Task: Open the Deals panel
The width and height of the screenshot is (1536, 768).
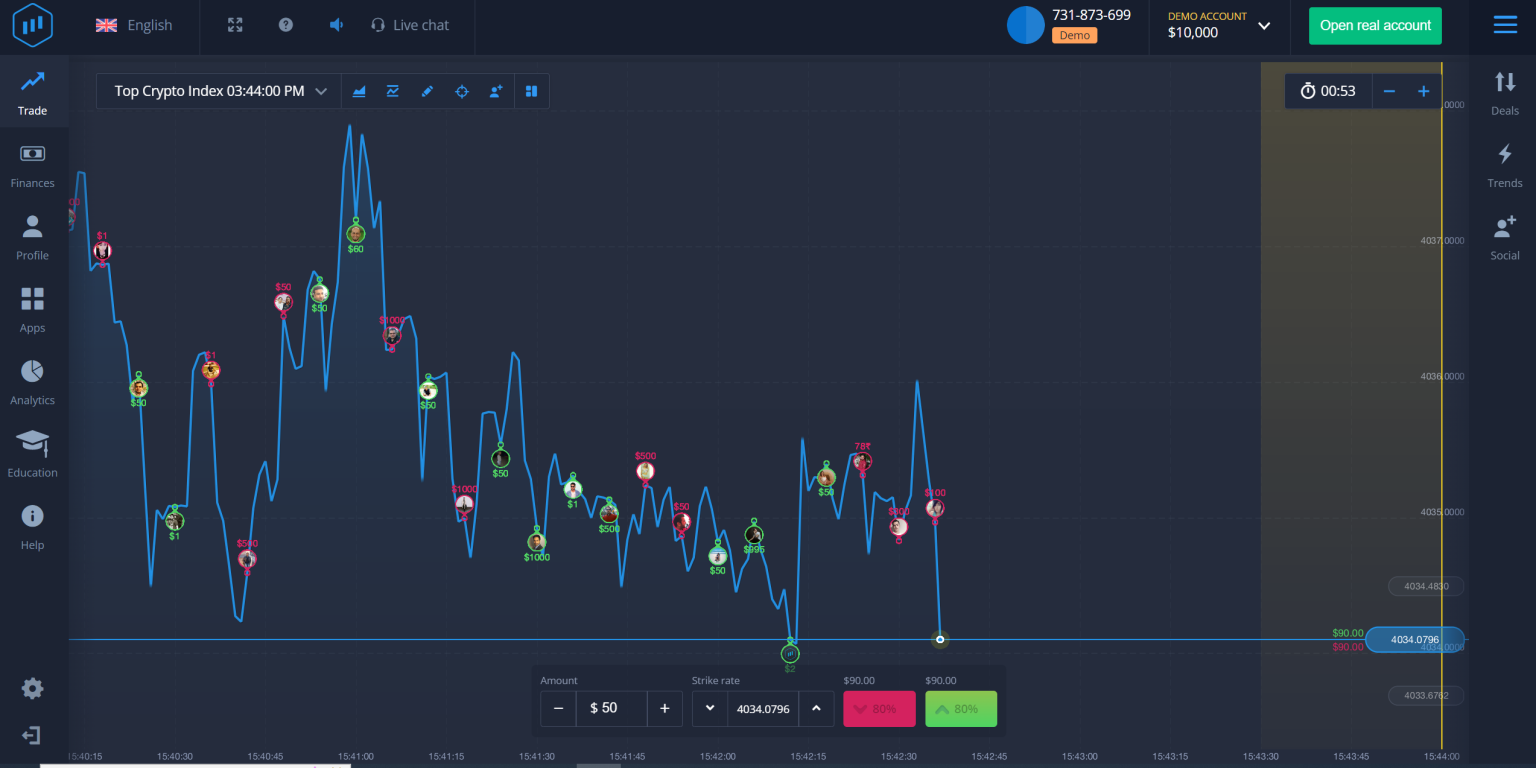Action: click(x=1504, y=95)
